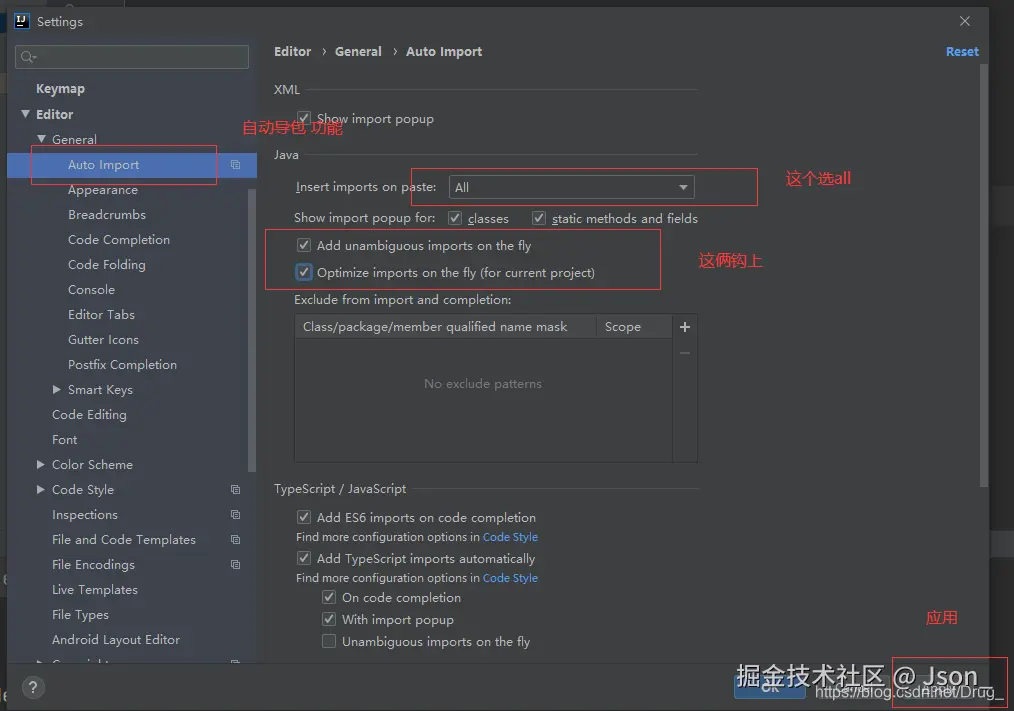Open the Insert imports on paste dropdown
The width and height of the screenshot is (1014, 711).
tap(572, 188)
